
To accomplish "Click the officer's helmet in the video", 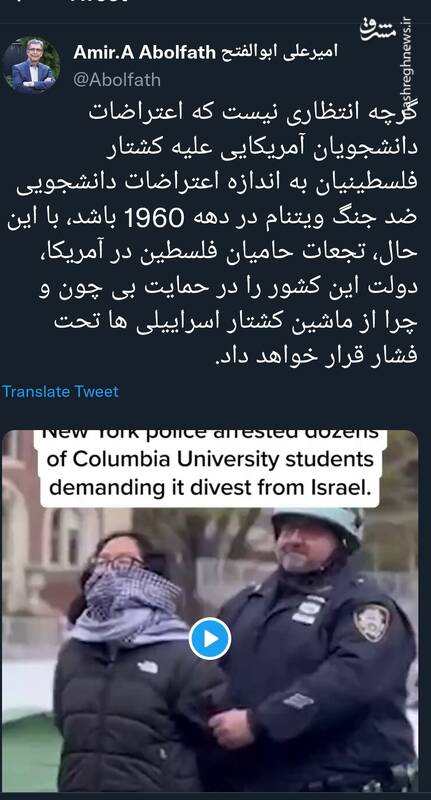I will pos(317,526).
